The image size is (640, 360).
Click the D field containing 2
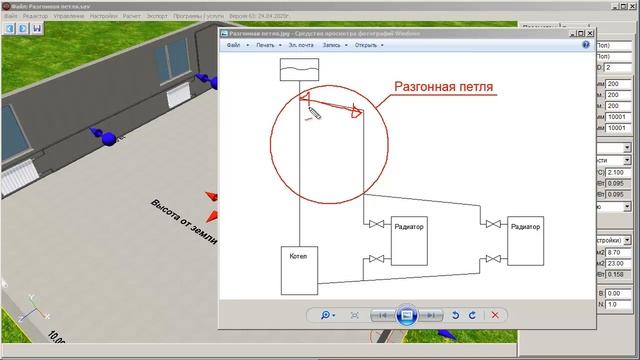tap(618, 67)
